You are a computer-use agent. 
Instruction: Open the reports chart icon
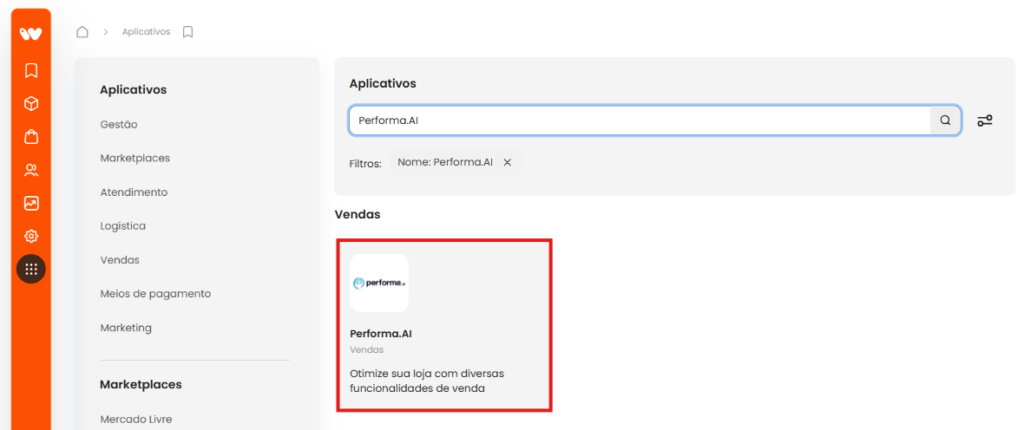31,203
